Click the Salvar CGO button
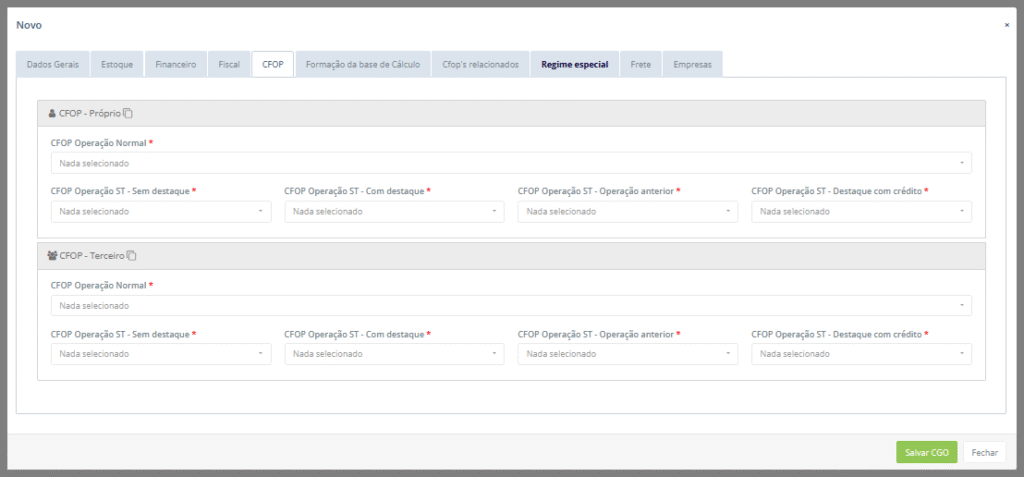 click(926, 452)
